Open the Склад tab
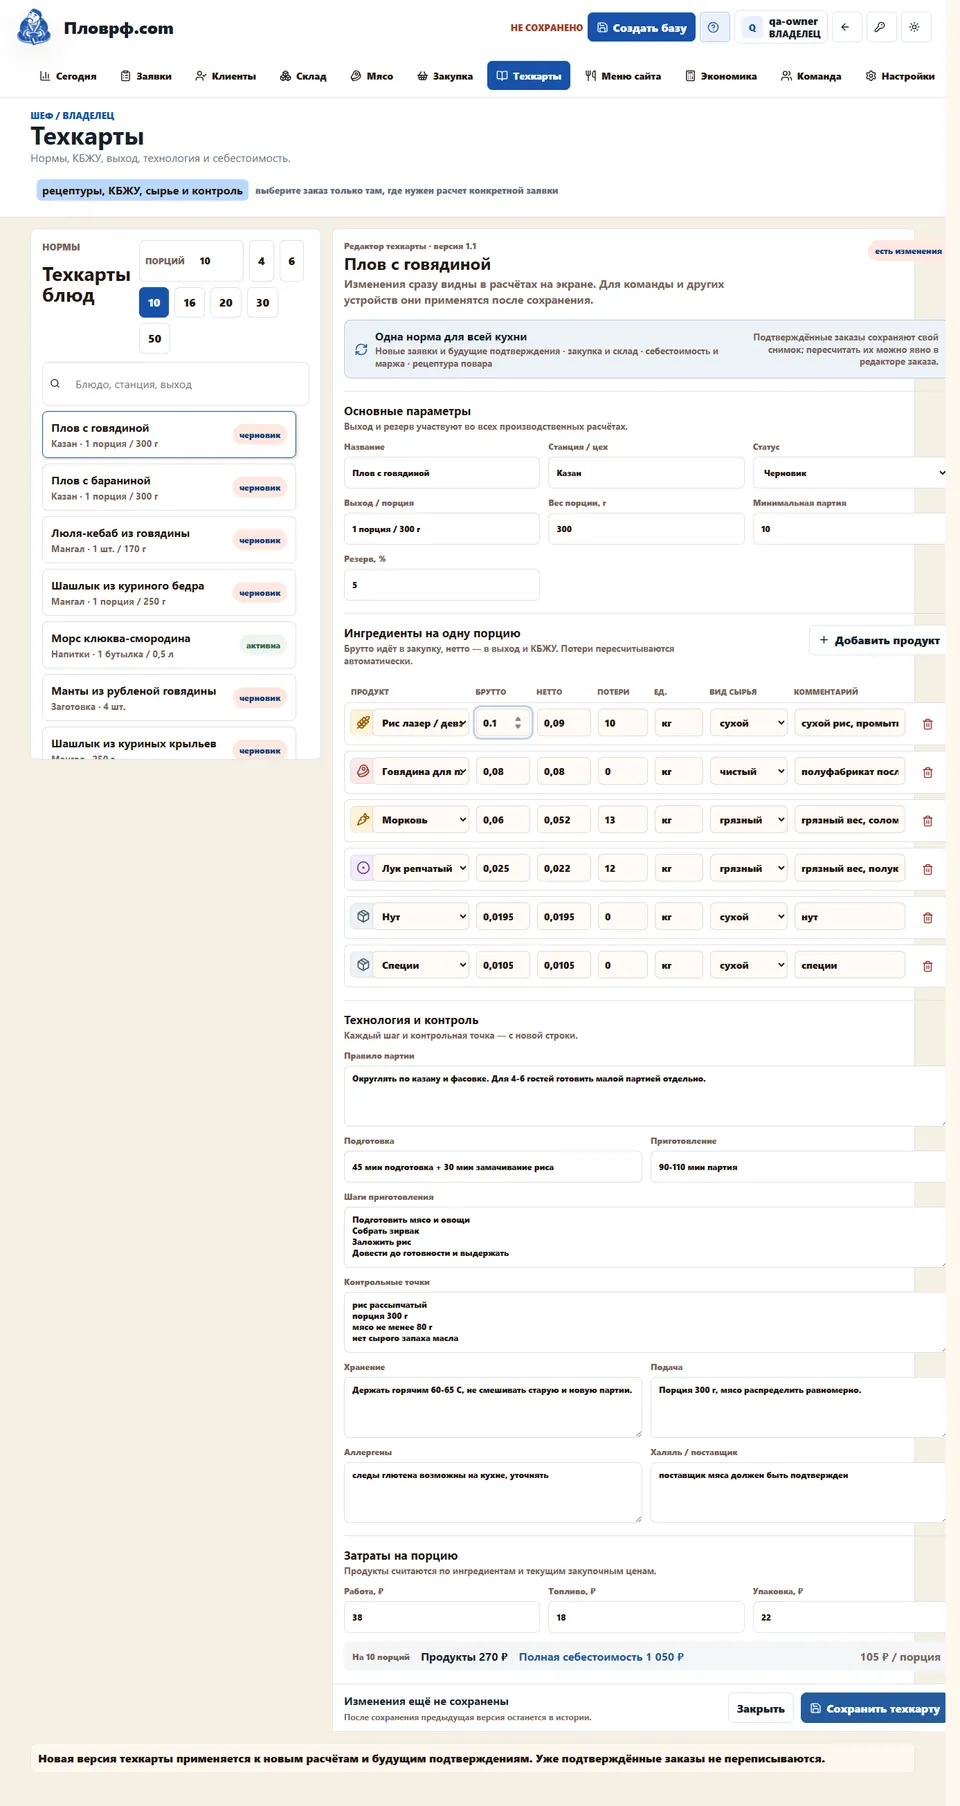The image size is (960, 1806). click(303, 76)
